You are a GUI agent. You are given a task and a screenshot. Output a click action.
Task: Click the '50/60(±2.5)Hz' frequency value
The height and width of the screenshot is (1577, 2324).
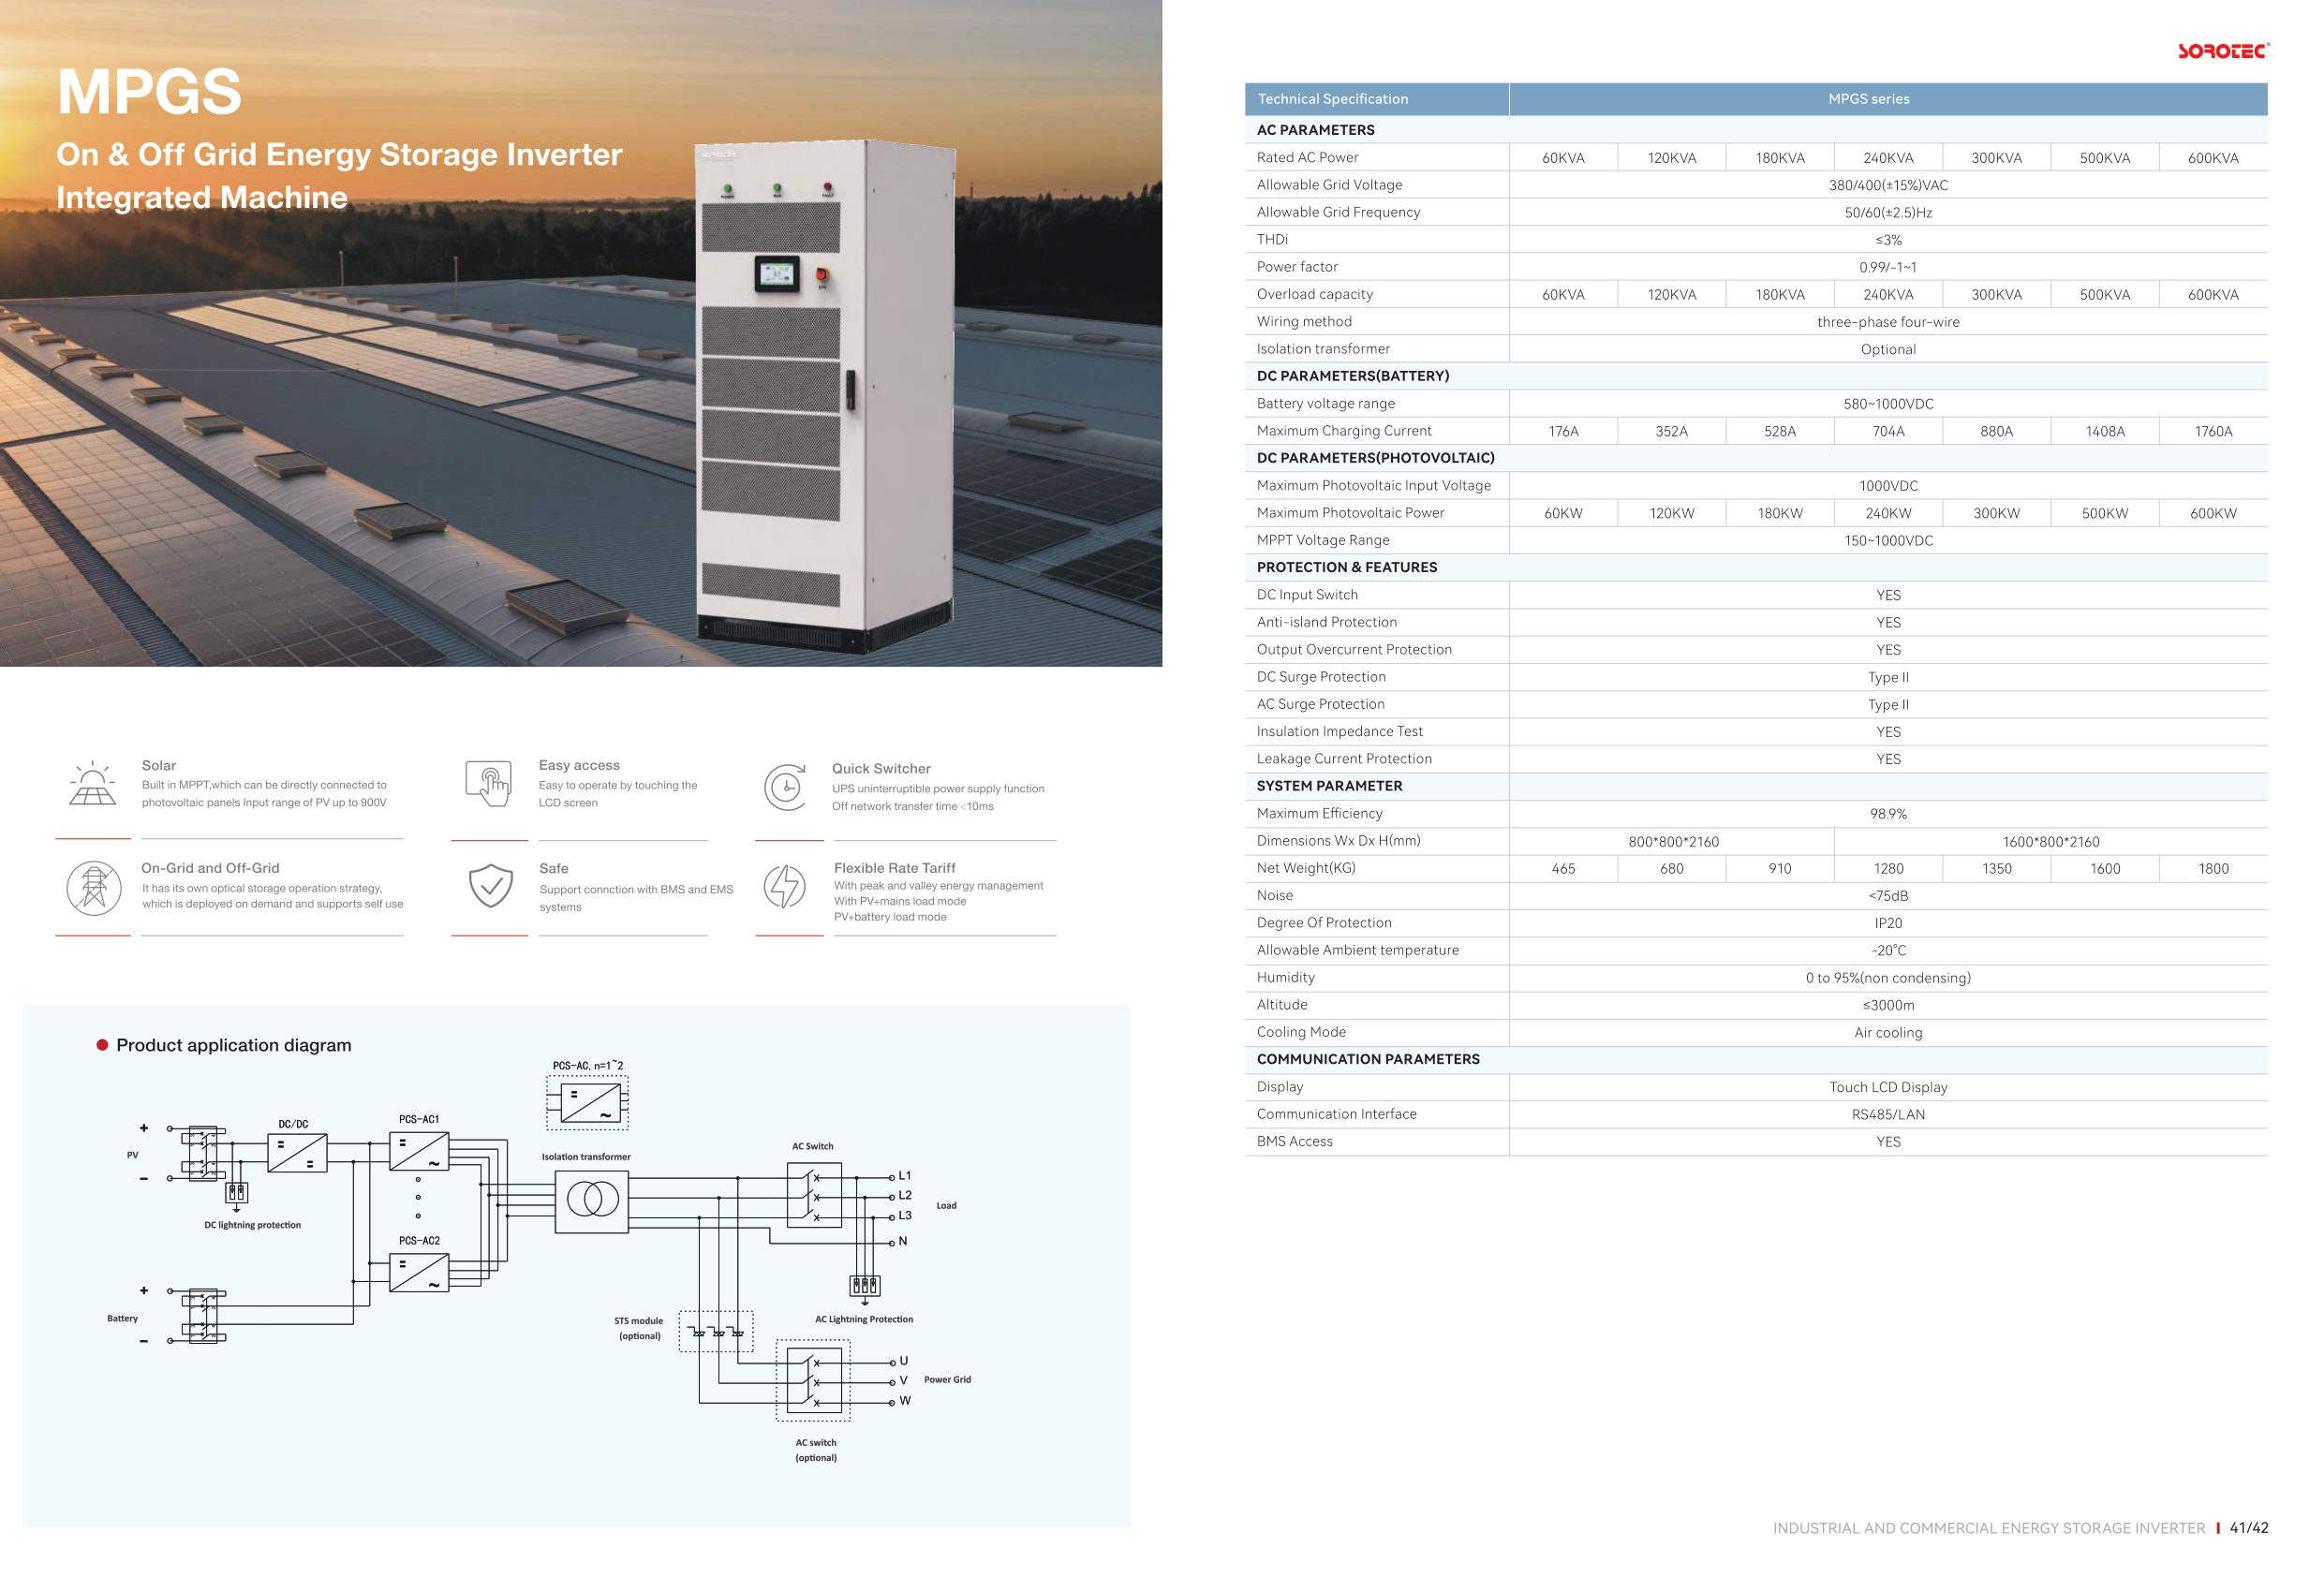pos(1888,213)
